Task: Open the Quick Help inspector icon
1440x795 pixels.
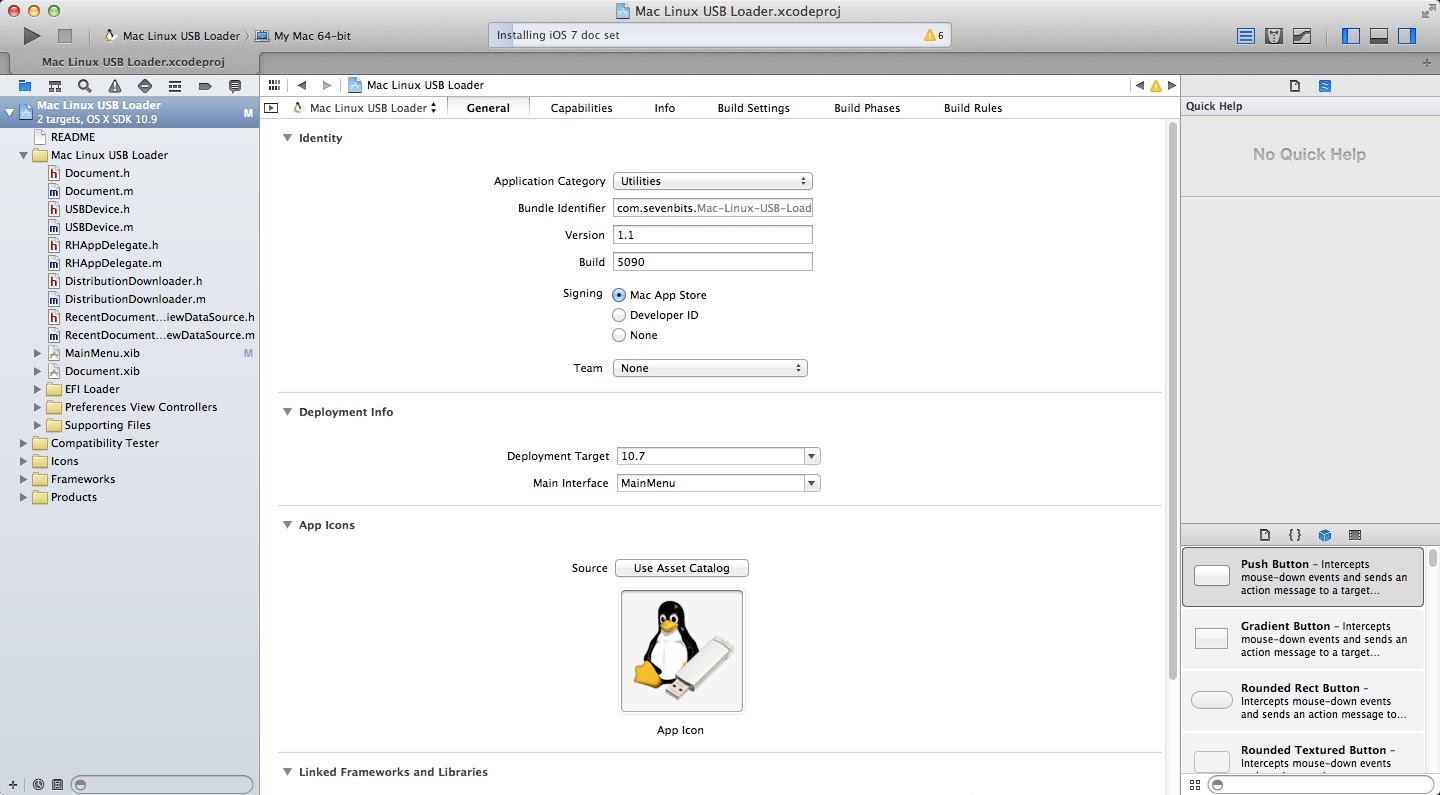Action: [1325, 86]
